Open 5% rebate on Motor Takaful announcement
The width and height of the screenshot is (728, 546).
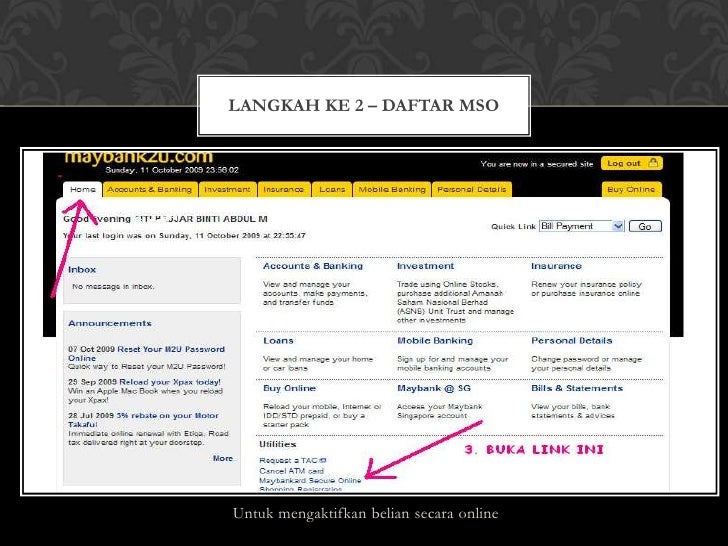coord(143,420)
